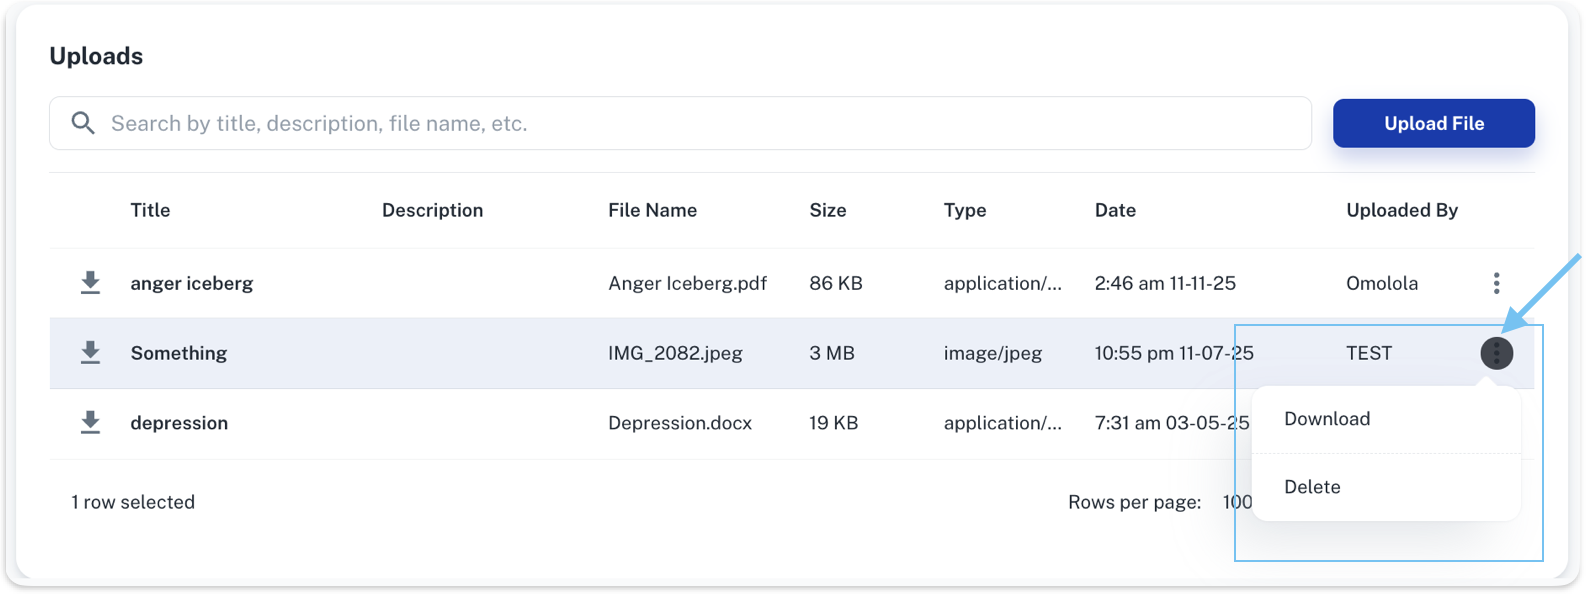Image resolution: width=1586 pixels, height=596 pixels.
Task: Choose Download from the context menu
Action: click(x=1327, y=419)
